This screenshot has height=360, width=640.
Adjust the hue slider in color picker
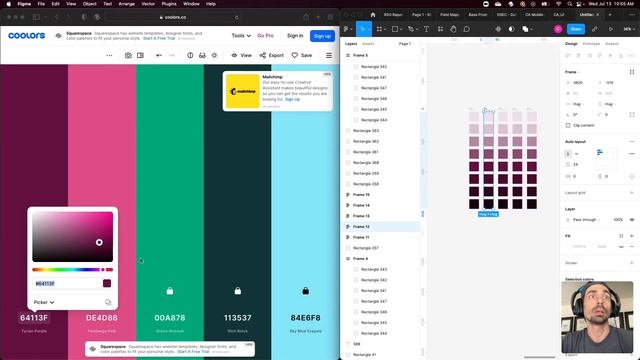coord(73,269)
